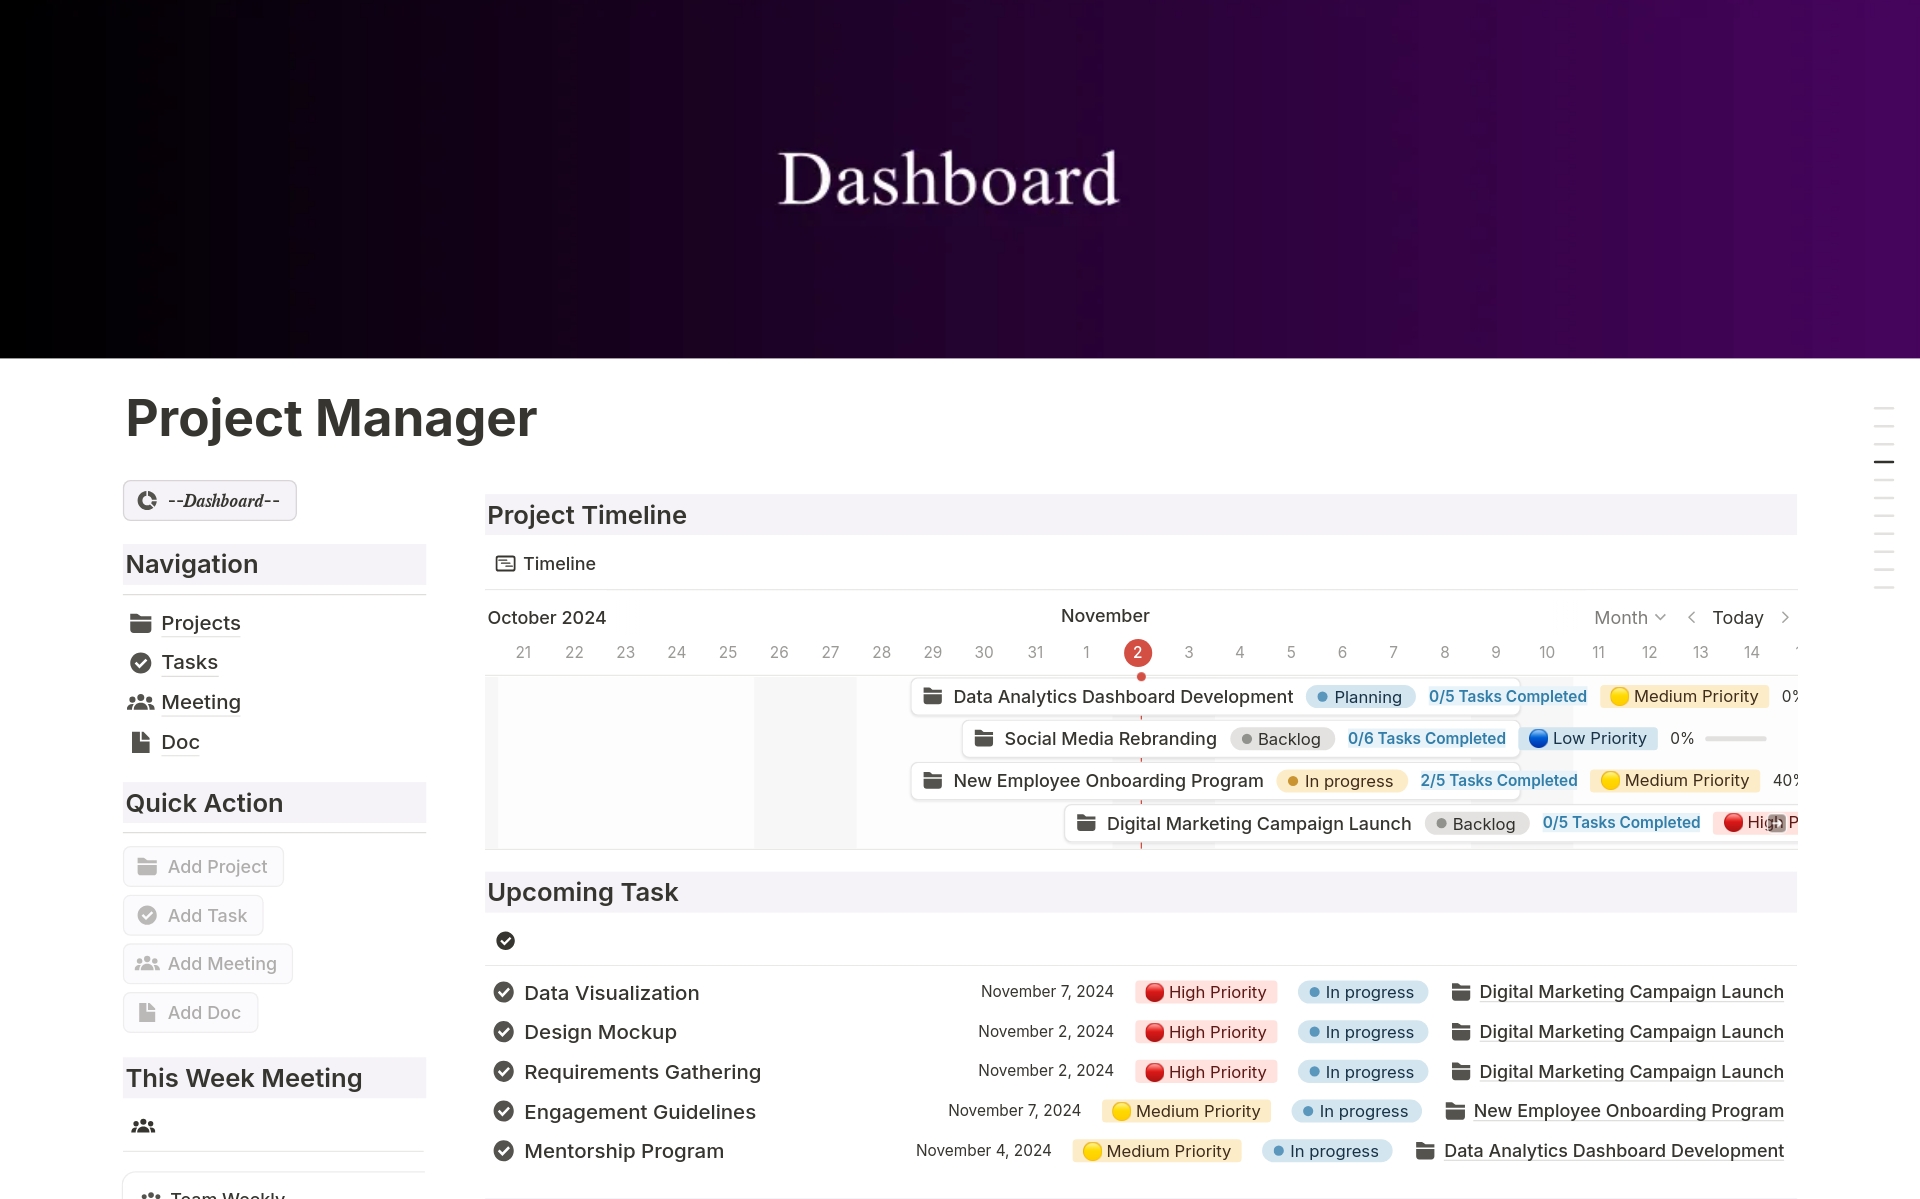Screen dimensions: 1920x1199
Task: Click the next-period chevron near Today
Action: [1786, 617]
